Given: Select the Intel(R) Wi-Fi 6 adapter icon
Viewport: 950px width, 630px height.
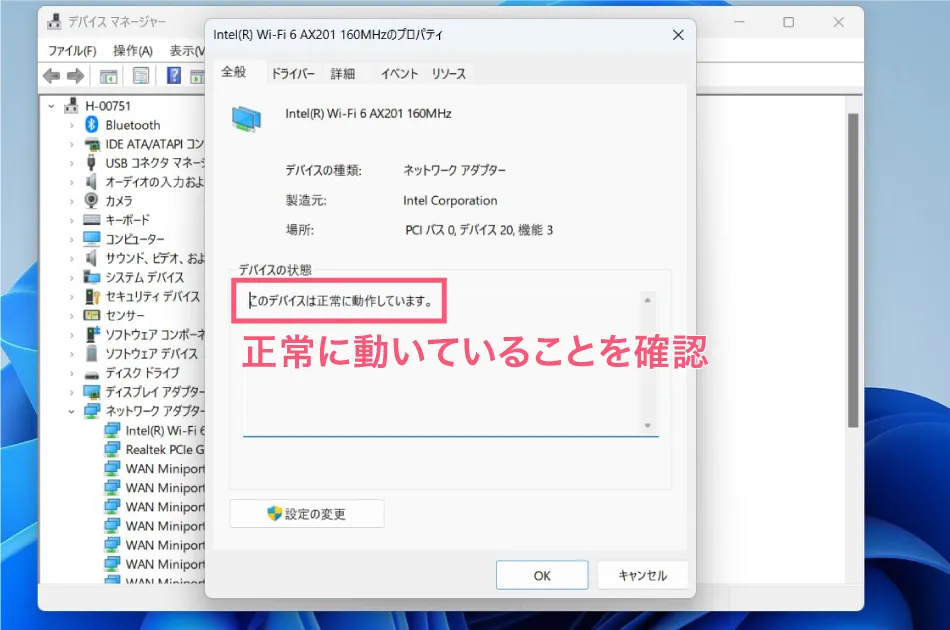Looking at the screenshot, I should pyautogui.click(x=110, y=429).
